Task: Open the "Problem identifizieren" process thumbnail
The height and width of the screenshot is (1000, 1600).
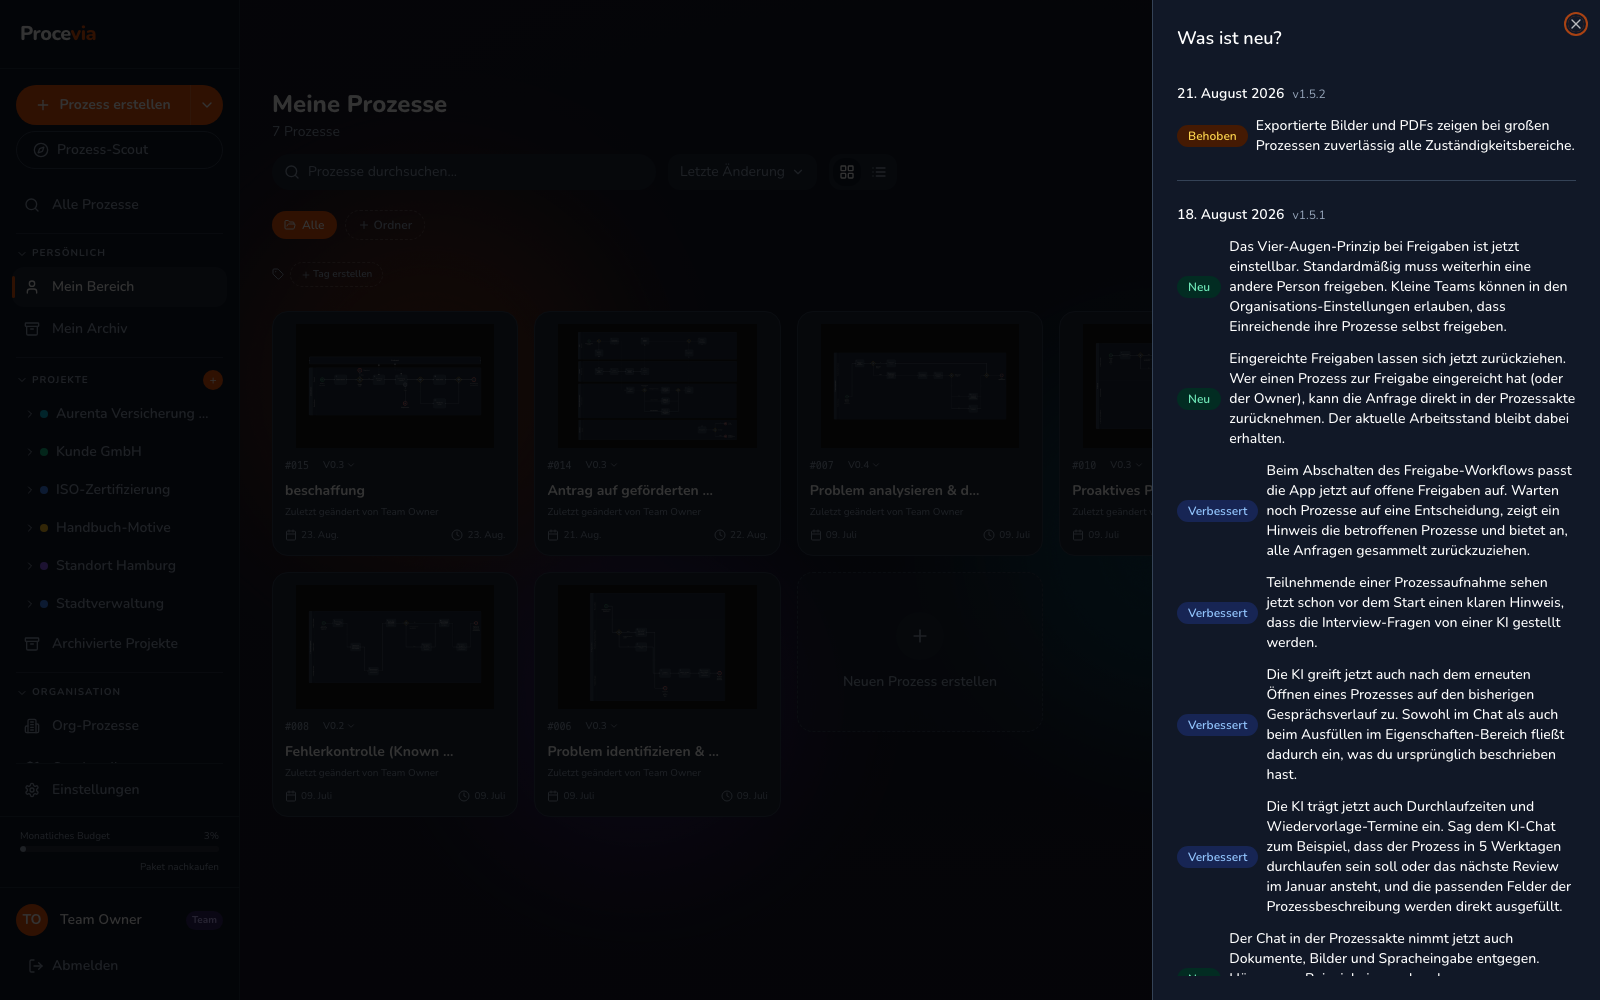Action: (657, 647)
